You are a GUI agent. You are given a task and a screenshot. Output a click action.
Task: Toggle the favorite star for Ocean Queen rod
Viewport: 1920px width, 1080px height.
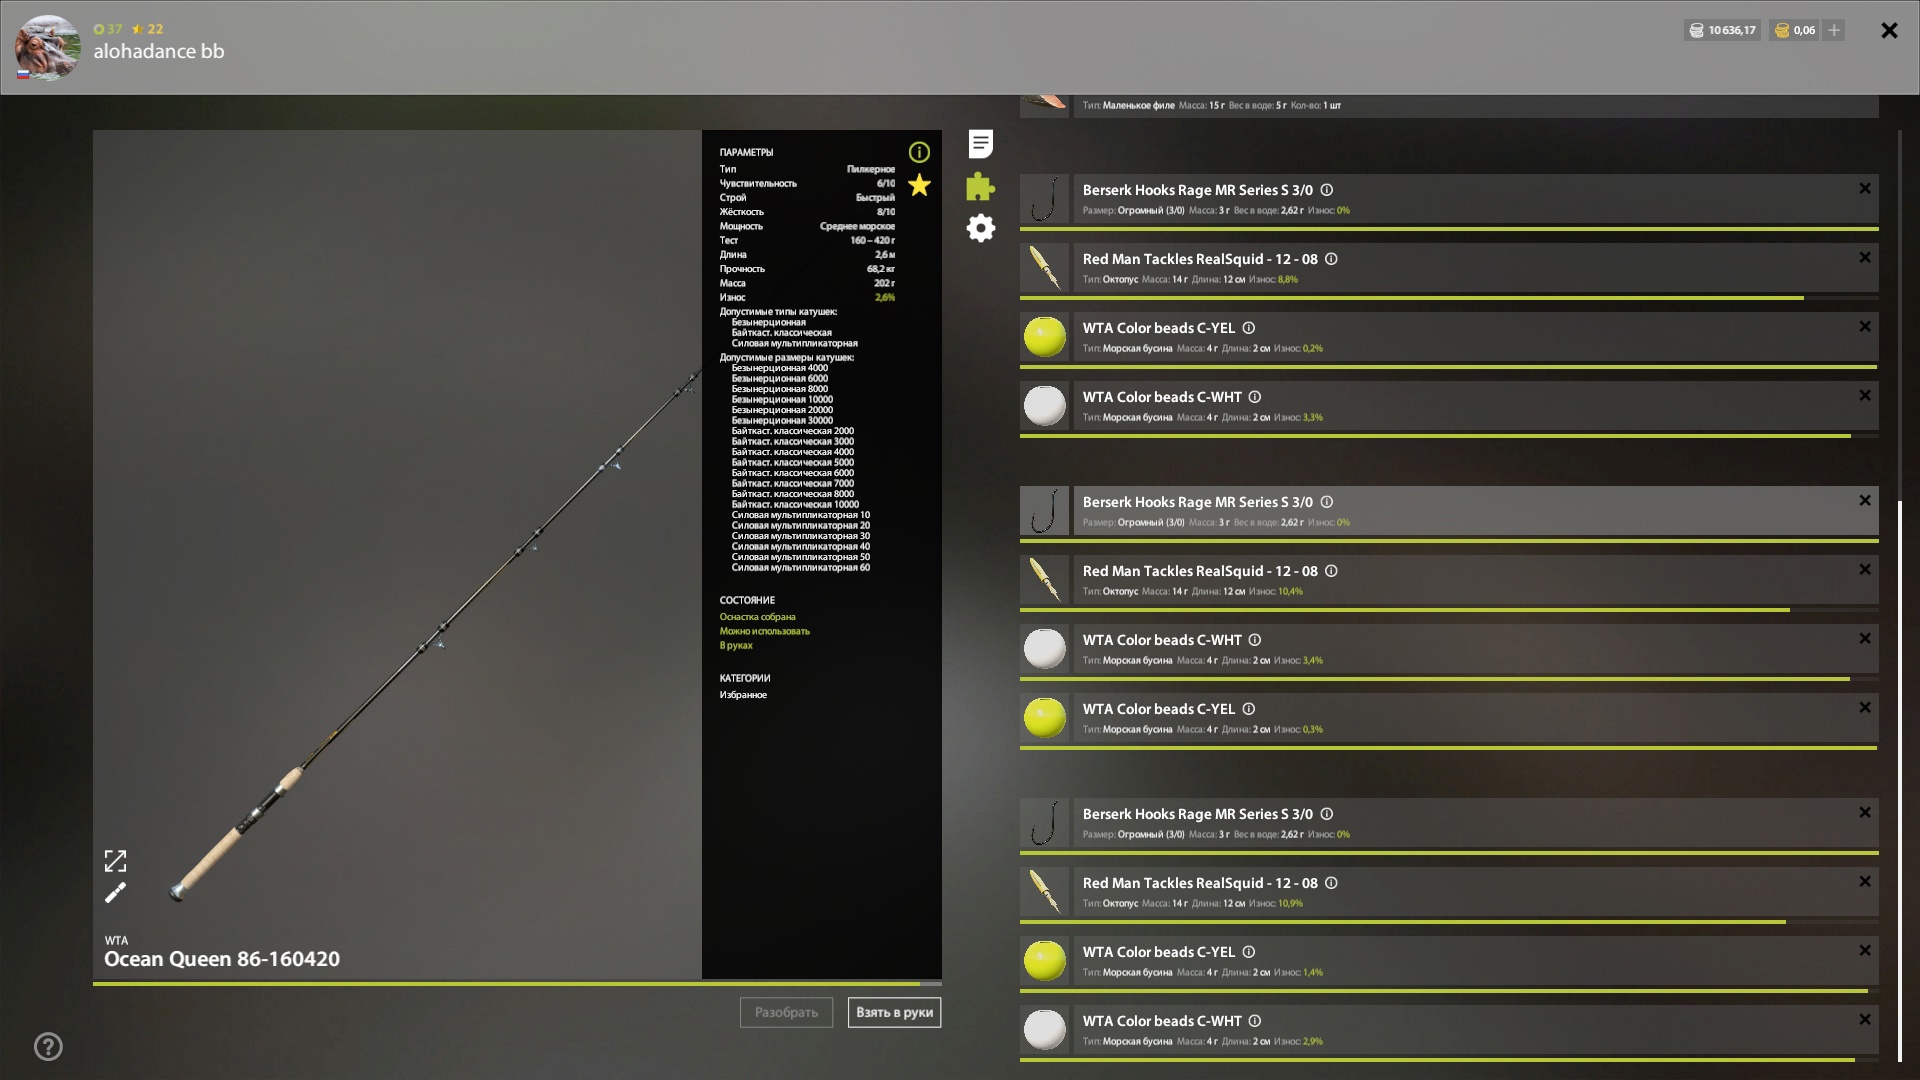pyautogui.click(x=919, y=185)
